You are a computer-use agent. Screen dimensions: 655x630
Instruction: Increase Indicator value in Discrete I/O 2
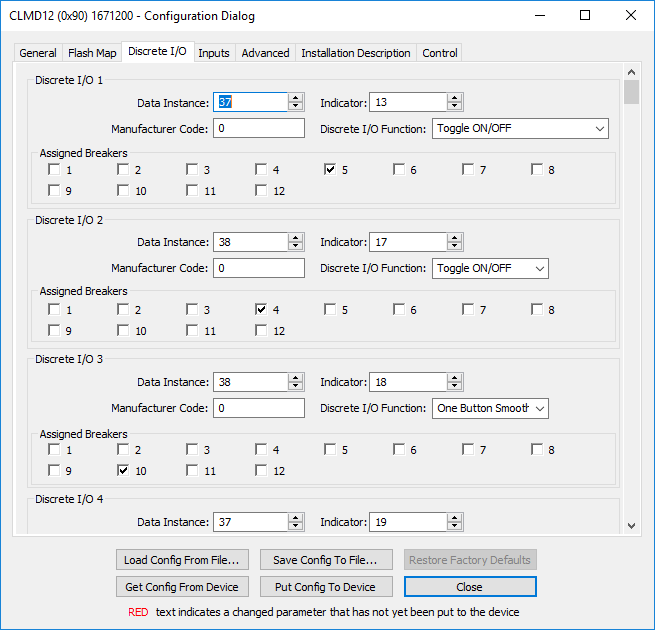[455, 238]
